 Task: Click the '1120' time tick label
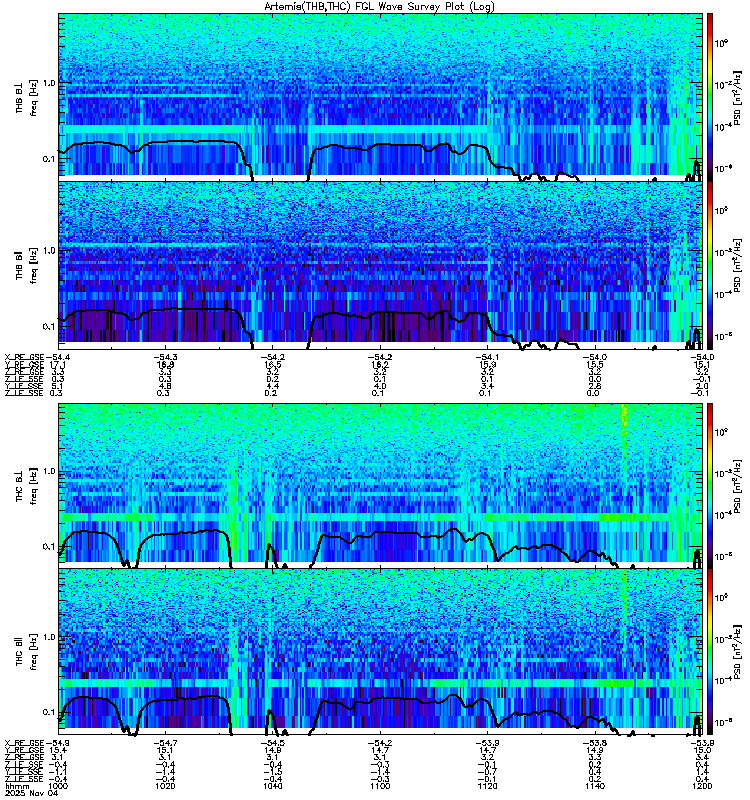click(x=488, y=786)
